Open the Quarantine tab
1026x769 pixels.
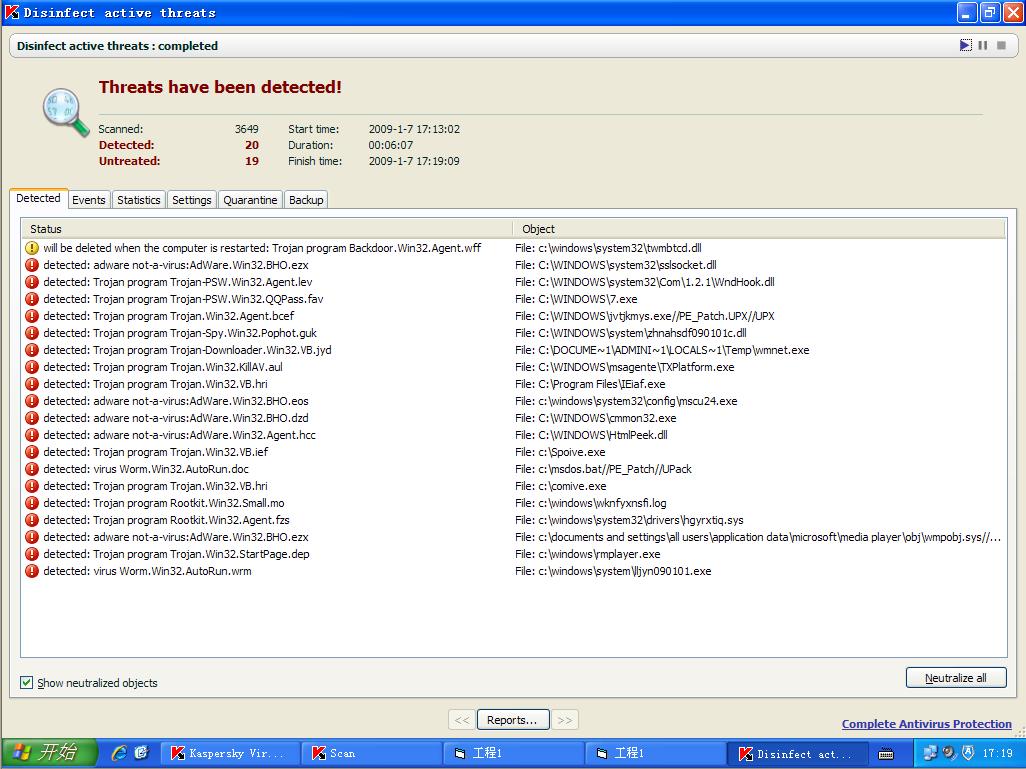click(x=250, y=200)
